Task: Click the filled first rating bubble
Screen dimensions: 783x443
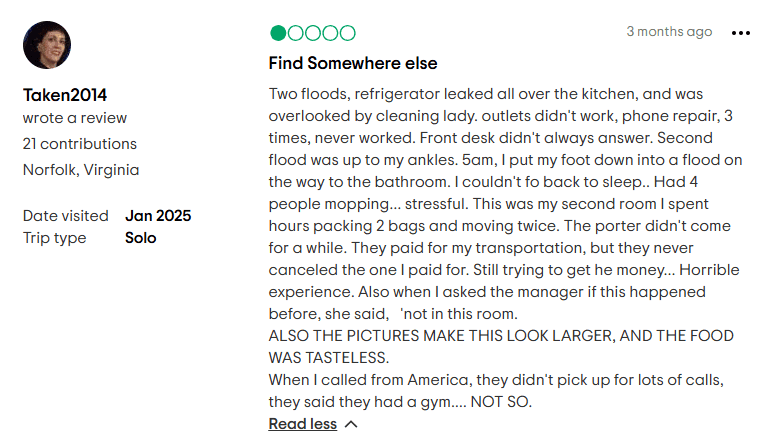Action: (x=278, y=33)
